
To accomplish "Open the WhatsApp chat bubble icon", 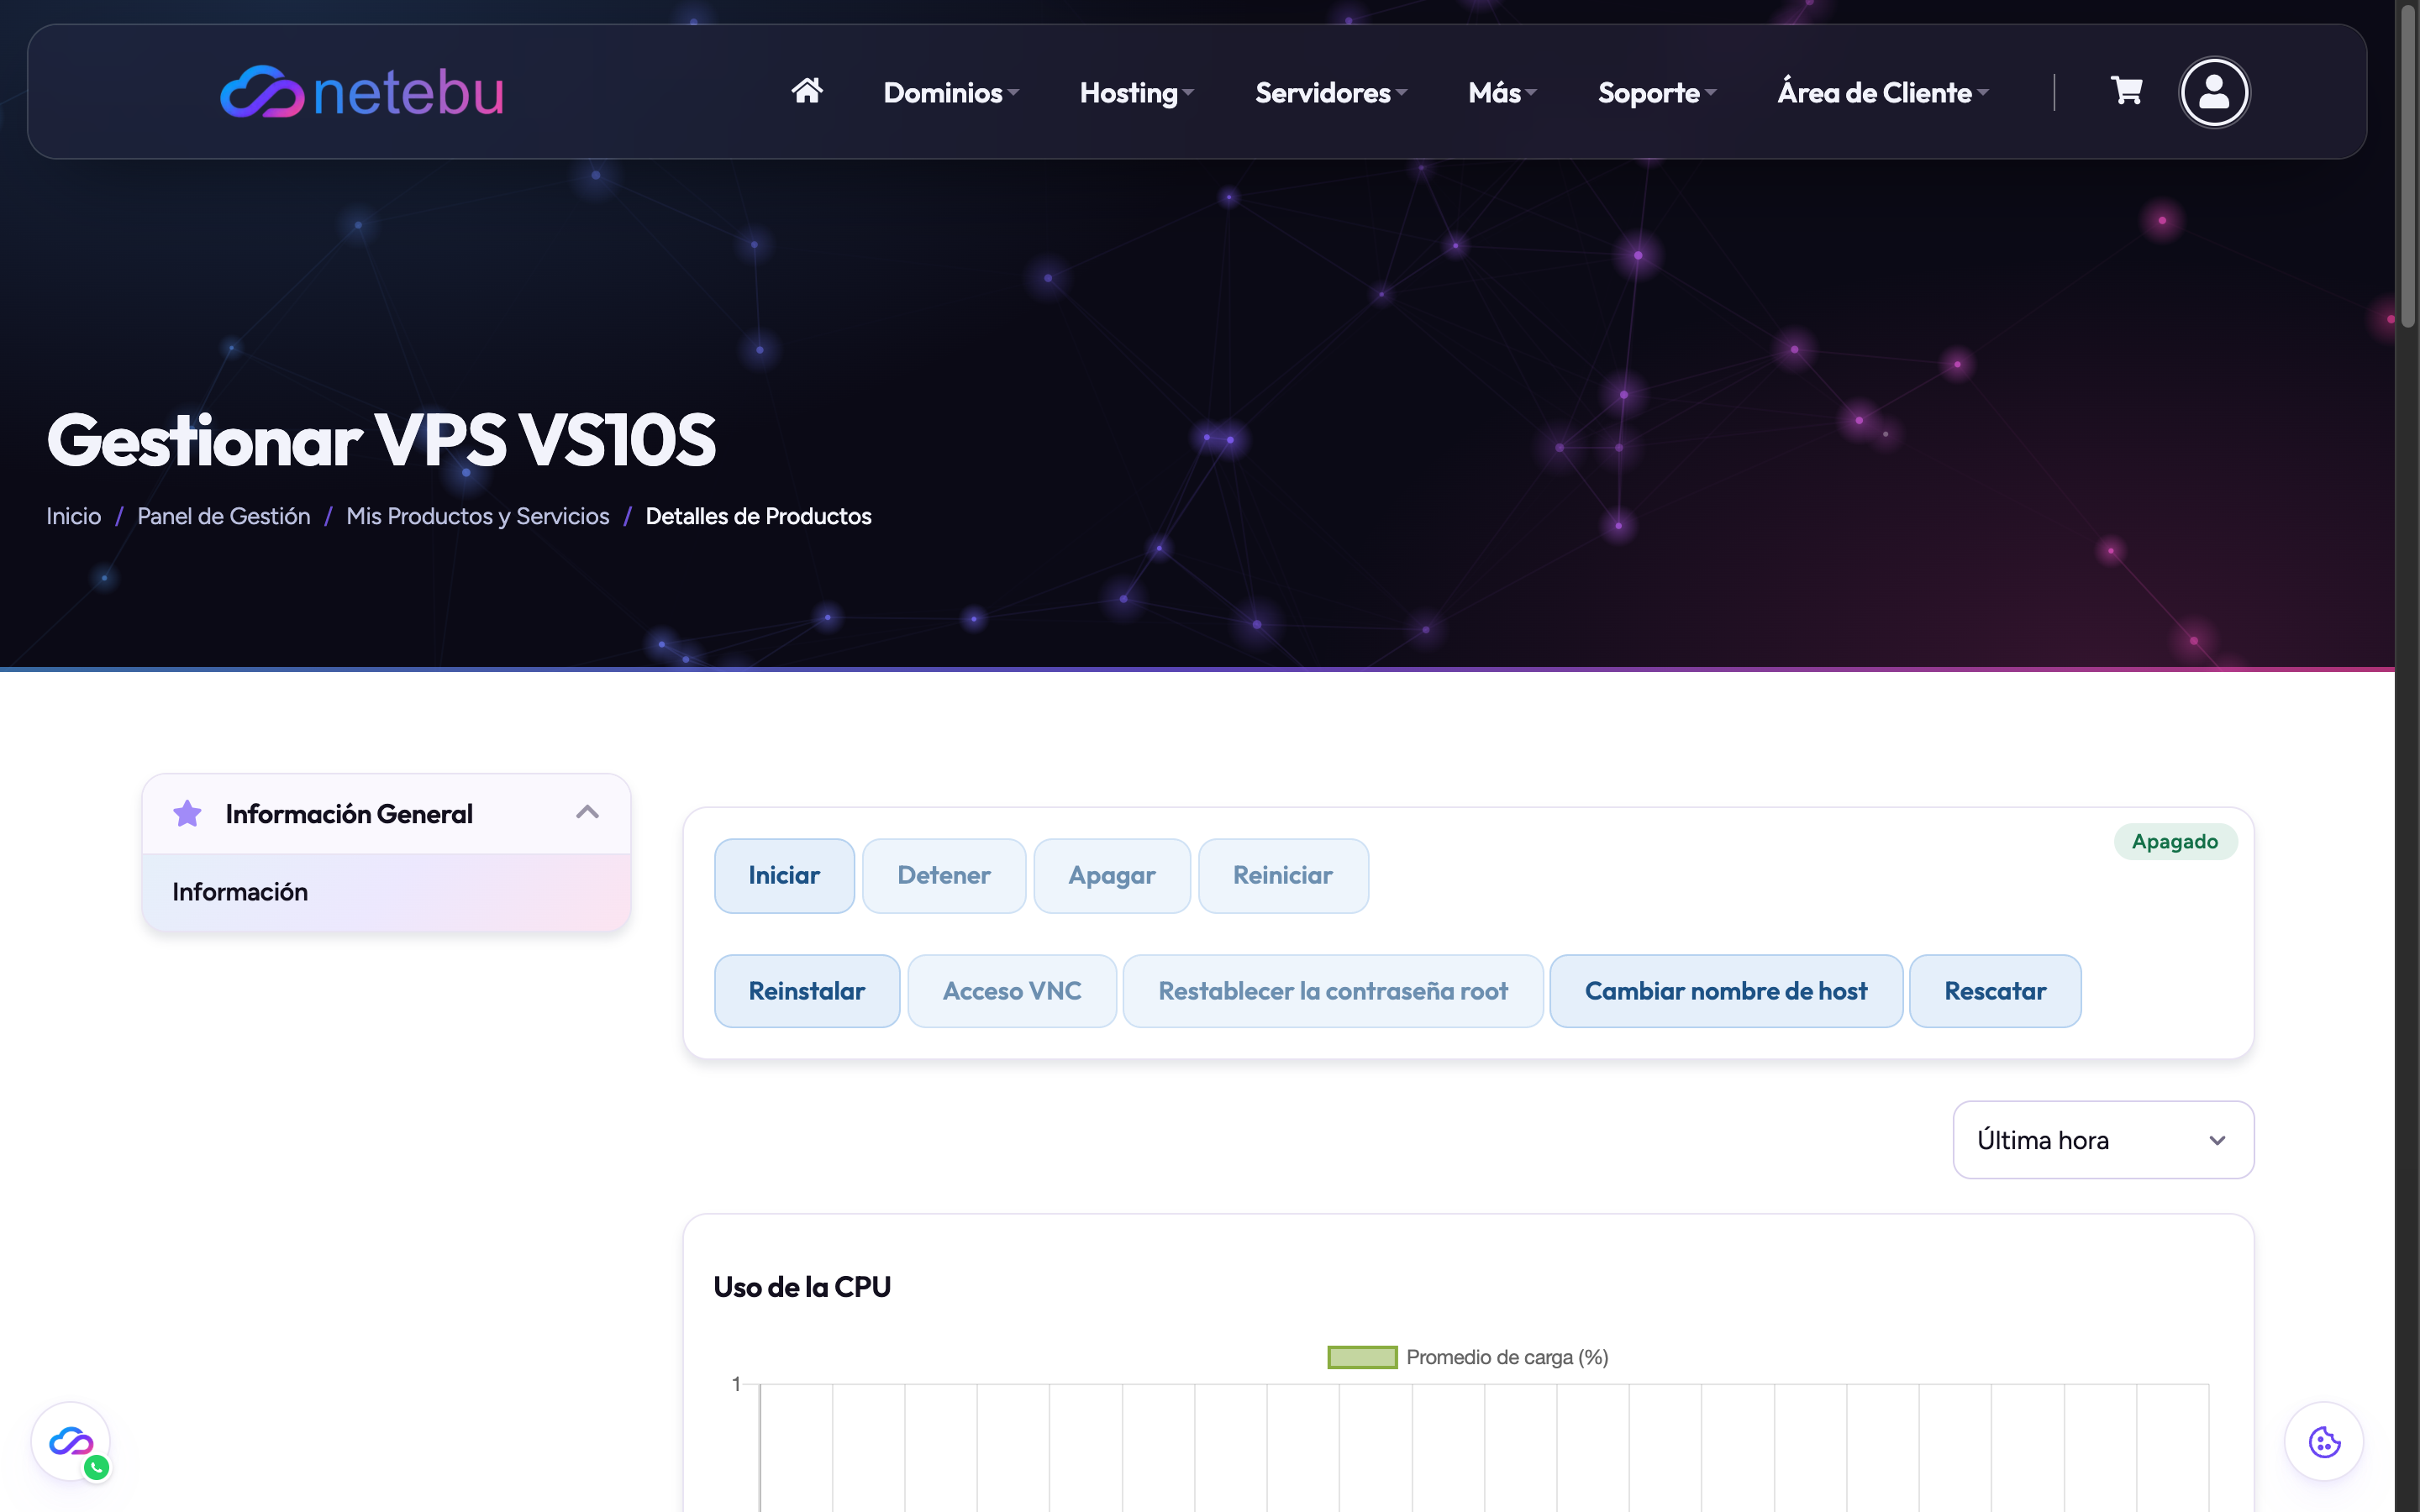I will point(71,1442).
